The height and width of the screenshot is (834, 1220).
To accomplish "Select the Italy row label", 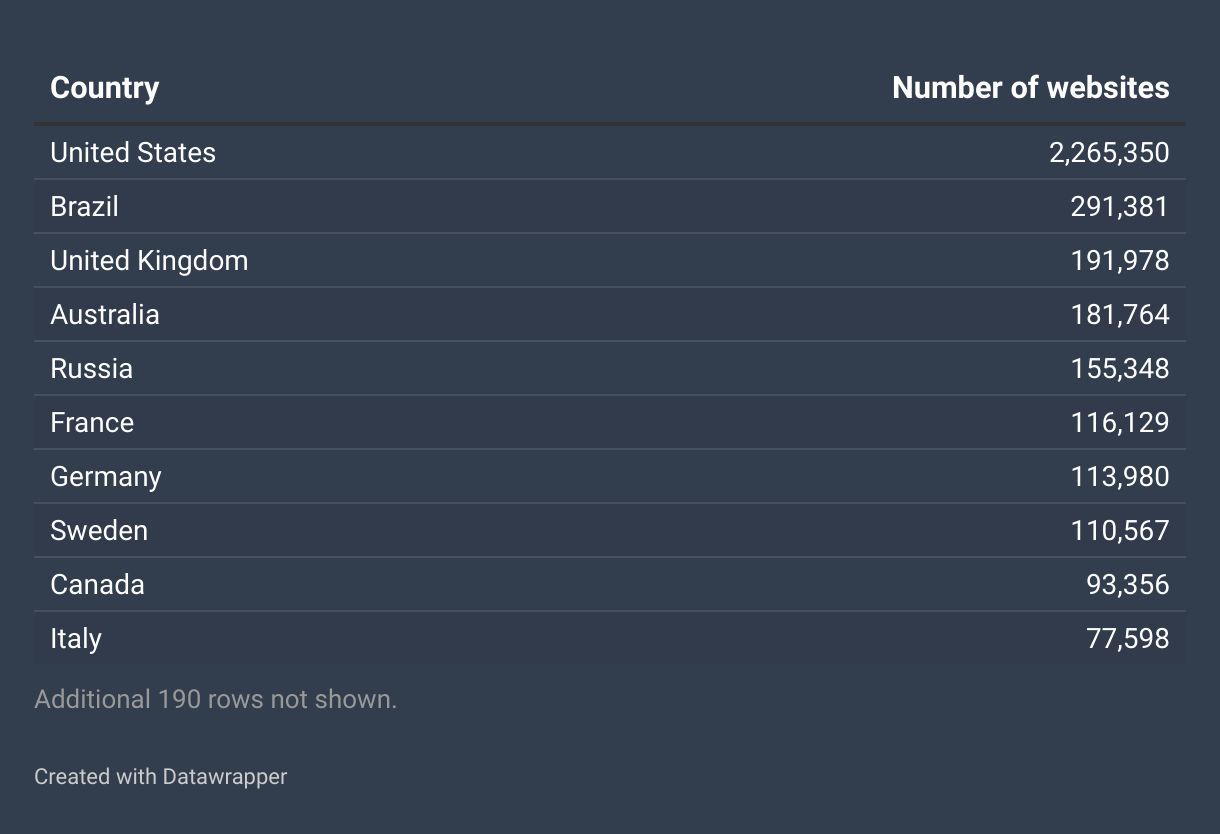I will pyautogui.click(x=76, y=639).
